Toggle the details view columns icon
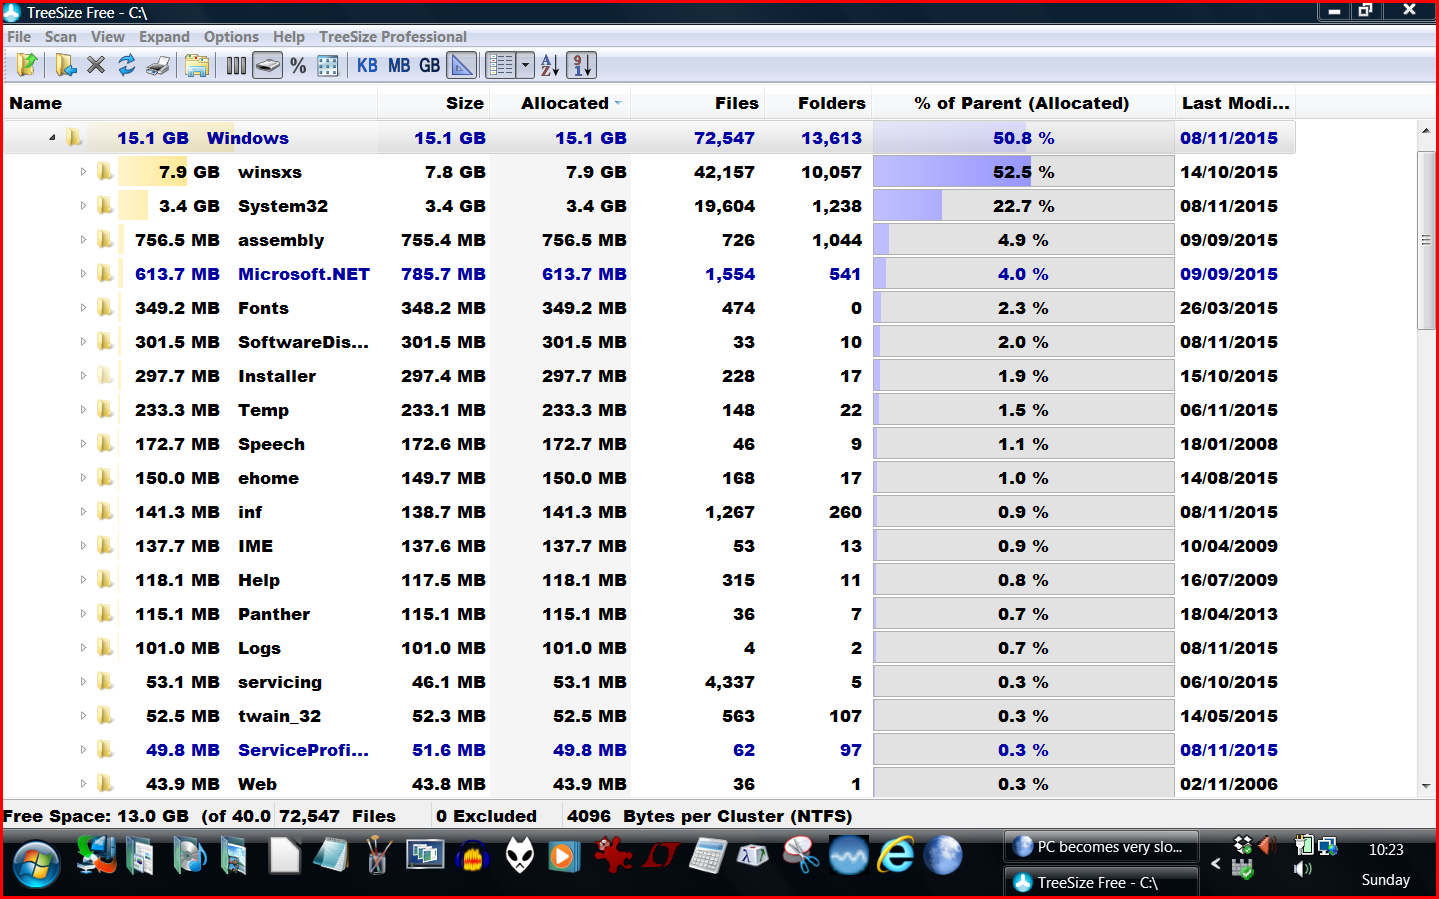 point(501,66)
